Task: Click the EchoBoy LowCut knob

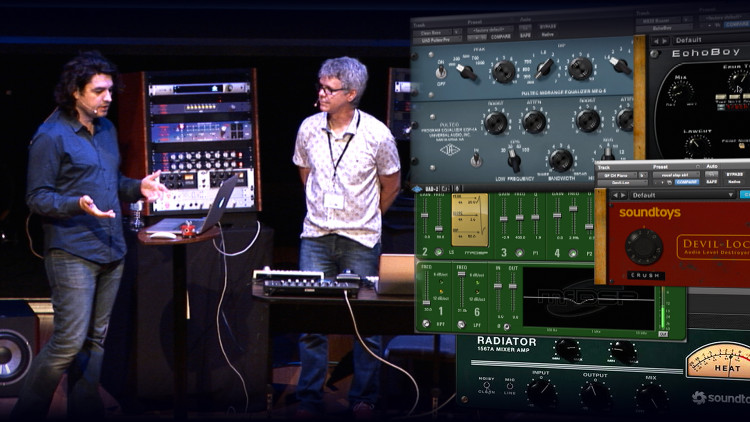Action: pos(697,146)
